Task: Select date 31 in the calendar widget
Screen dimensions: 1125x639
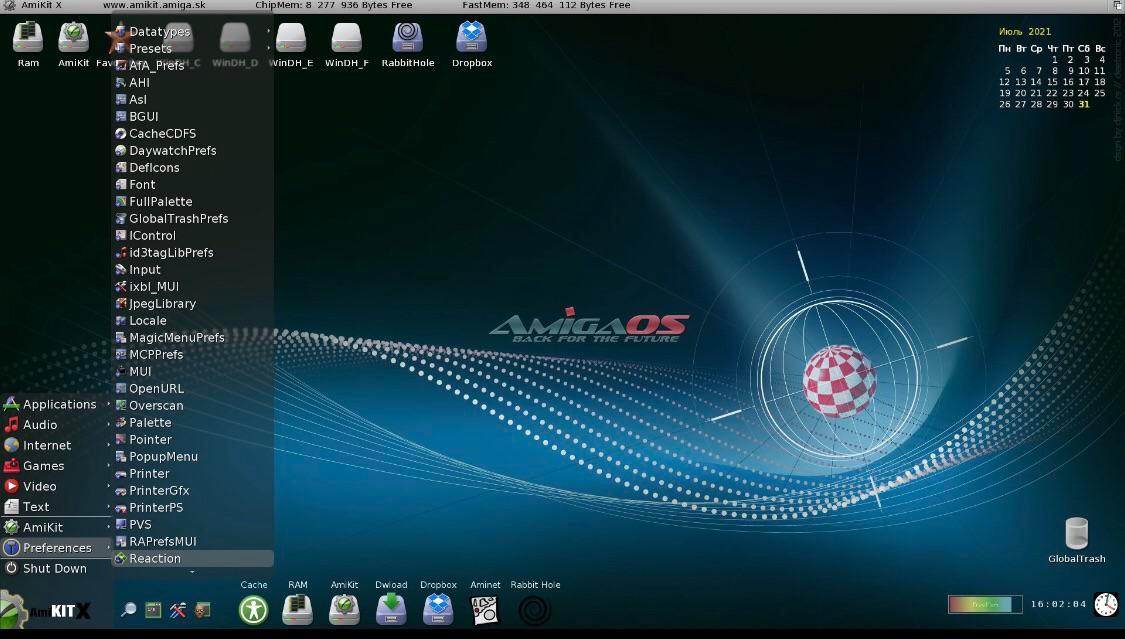Action: pos(1084,104)
